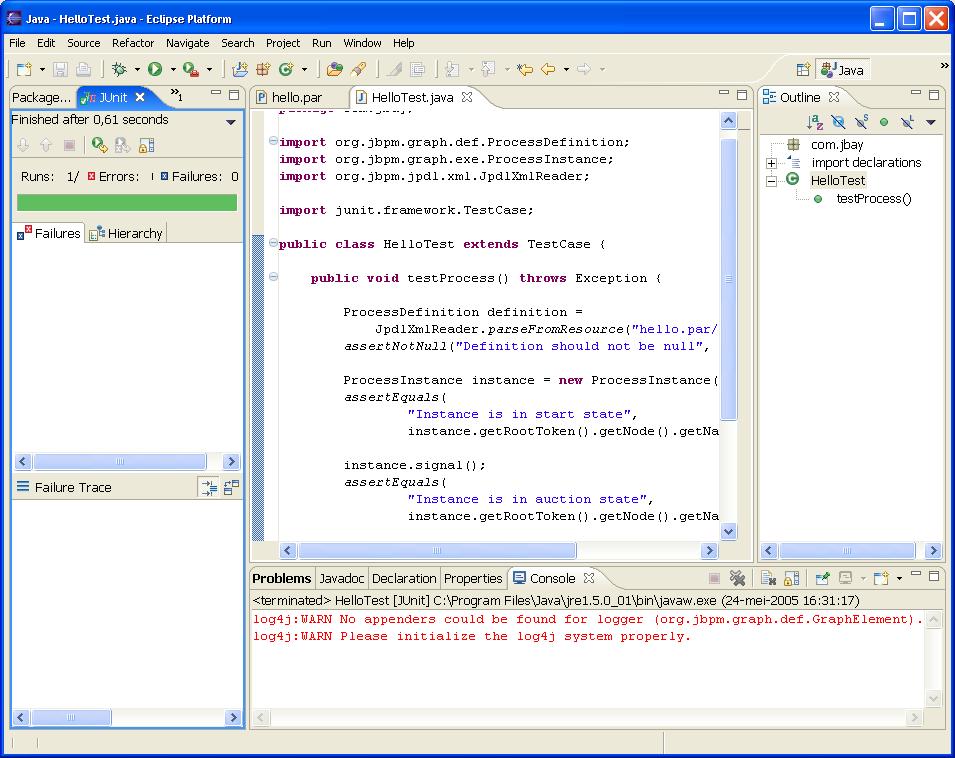Screen dimensions: 955x758
Task: Open the Problems tab
Action: 282,578
